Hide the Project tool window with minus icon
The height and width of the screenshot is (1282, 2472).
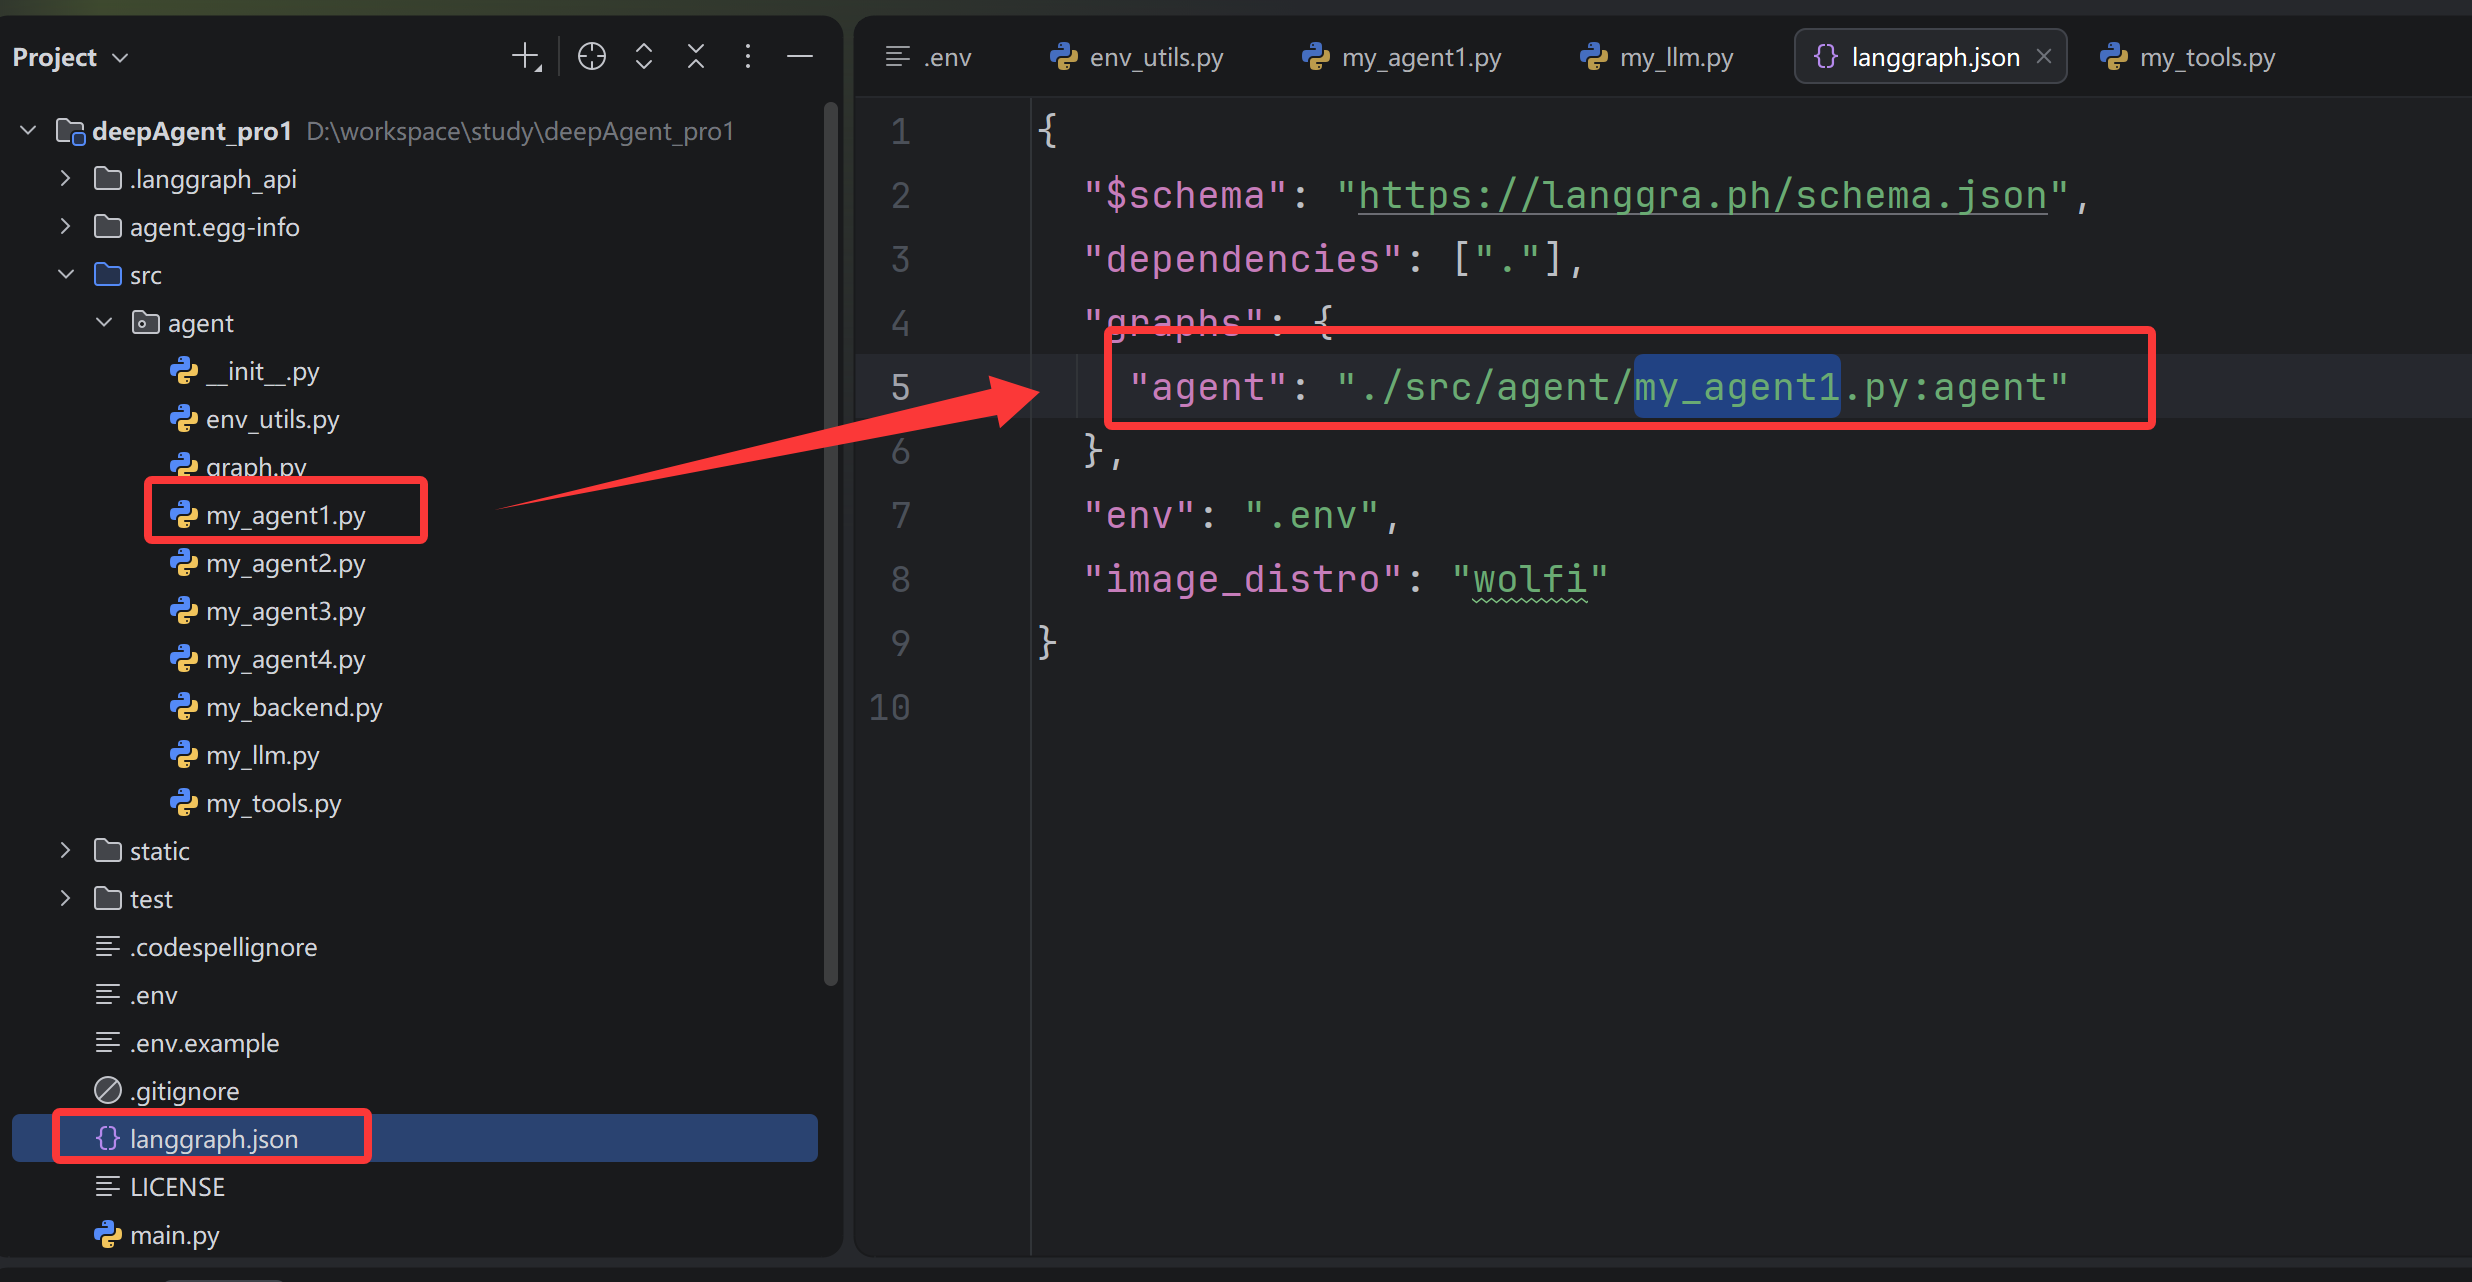[800, 57]
